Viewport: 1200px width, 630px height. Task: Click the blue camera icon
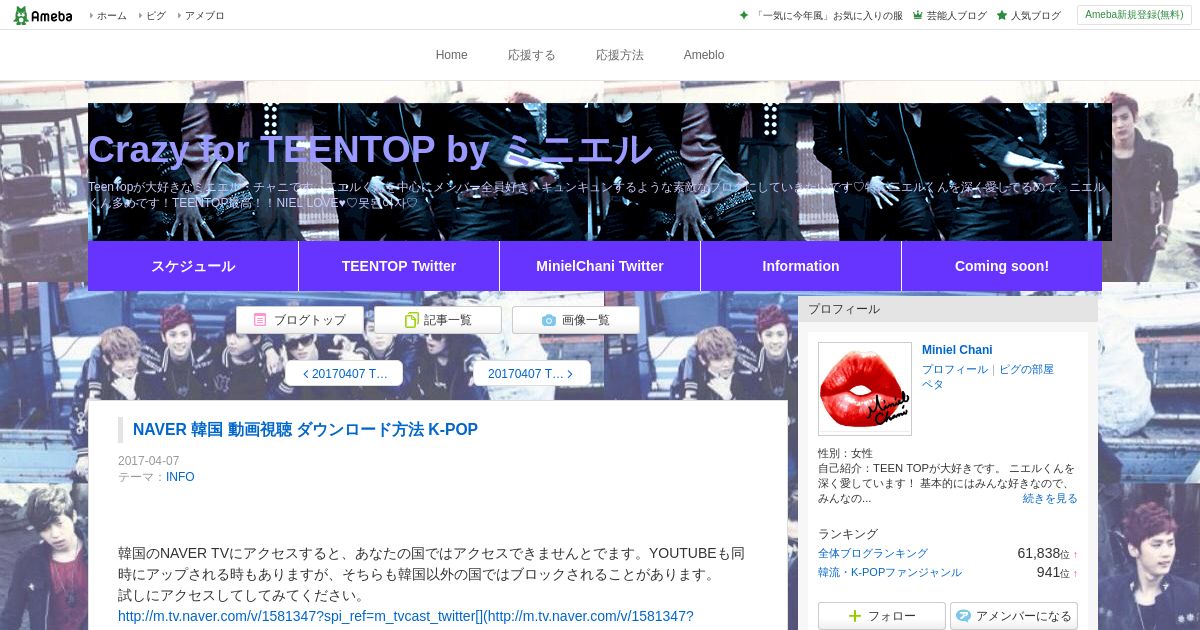click(549, 320)
